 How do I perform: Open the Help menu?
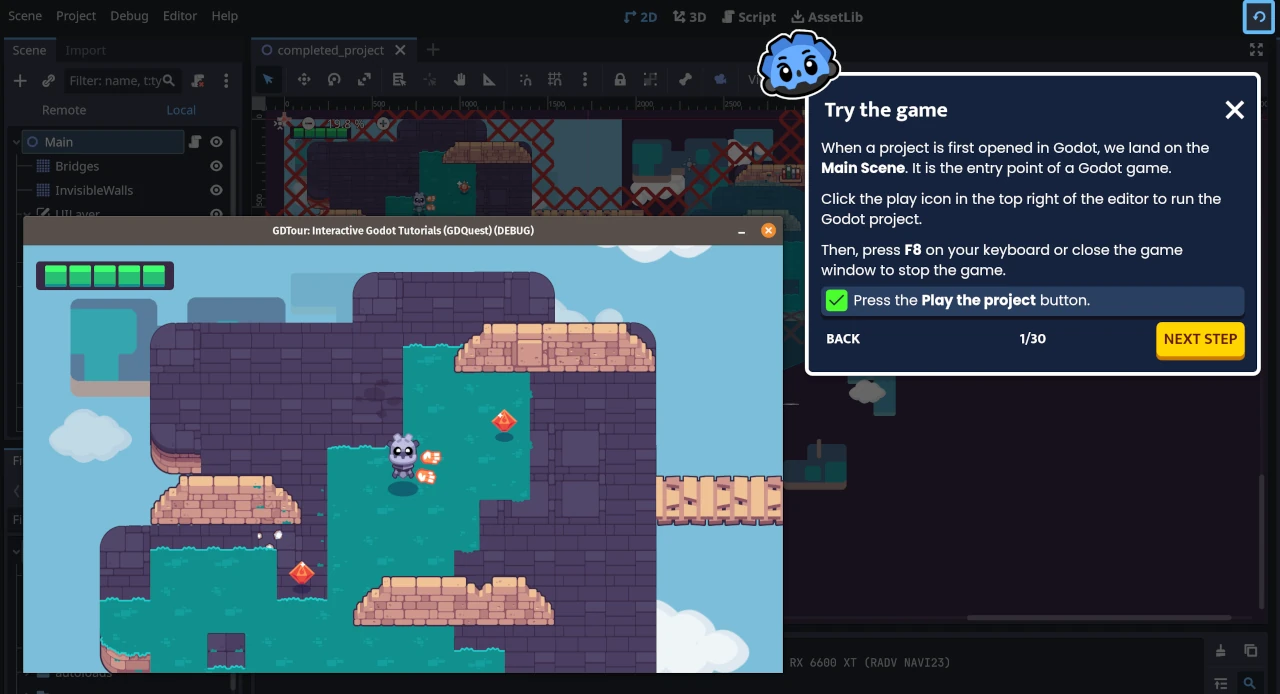coord(225,16)
